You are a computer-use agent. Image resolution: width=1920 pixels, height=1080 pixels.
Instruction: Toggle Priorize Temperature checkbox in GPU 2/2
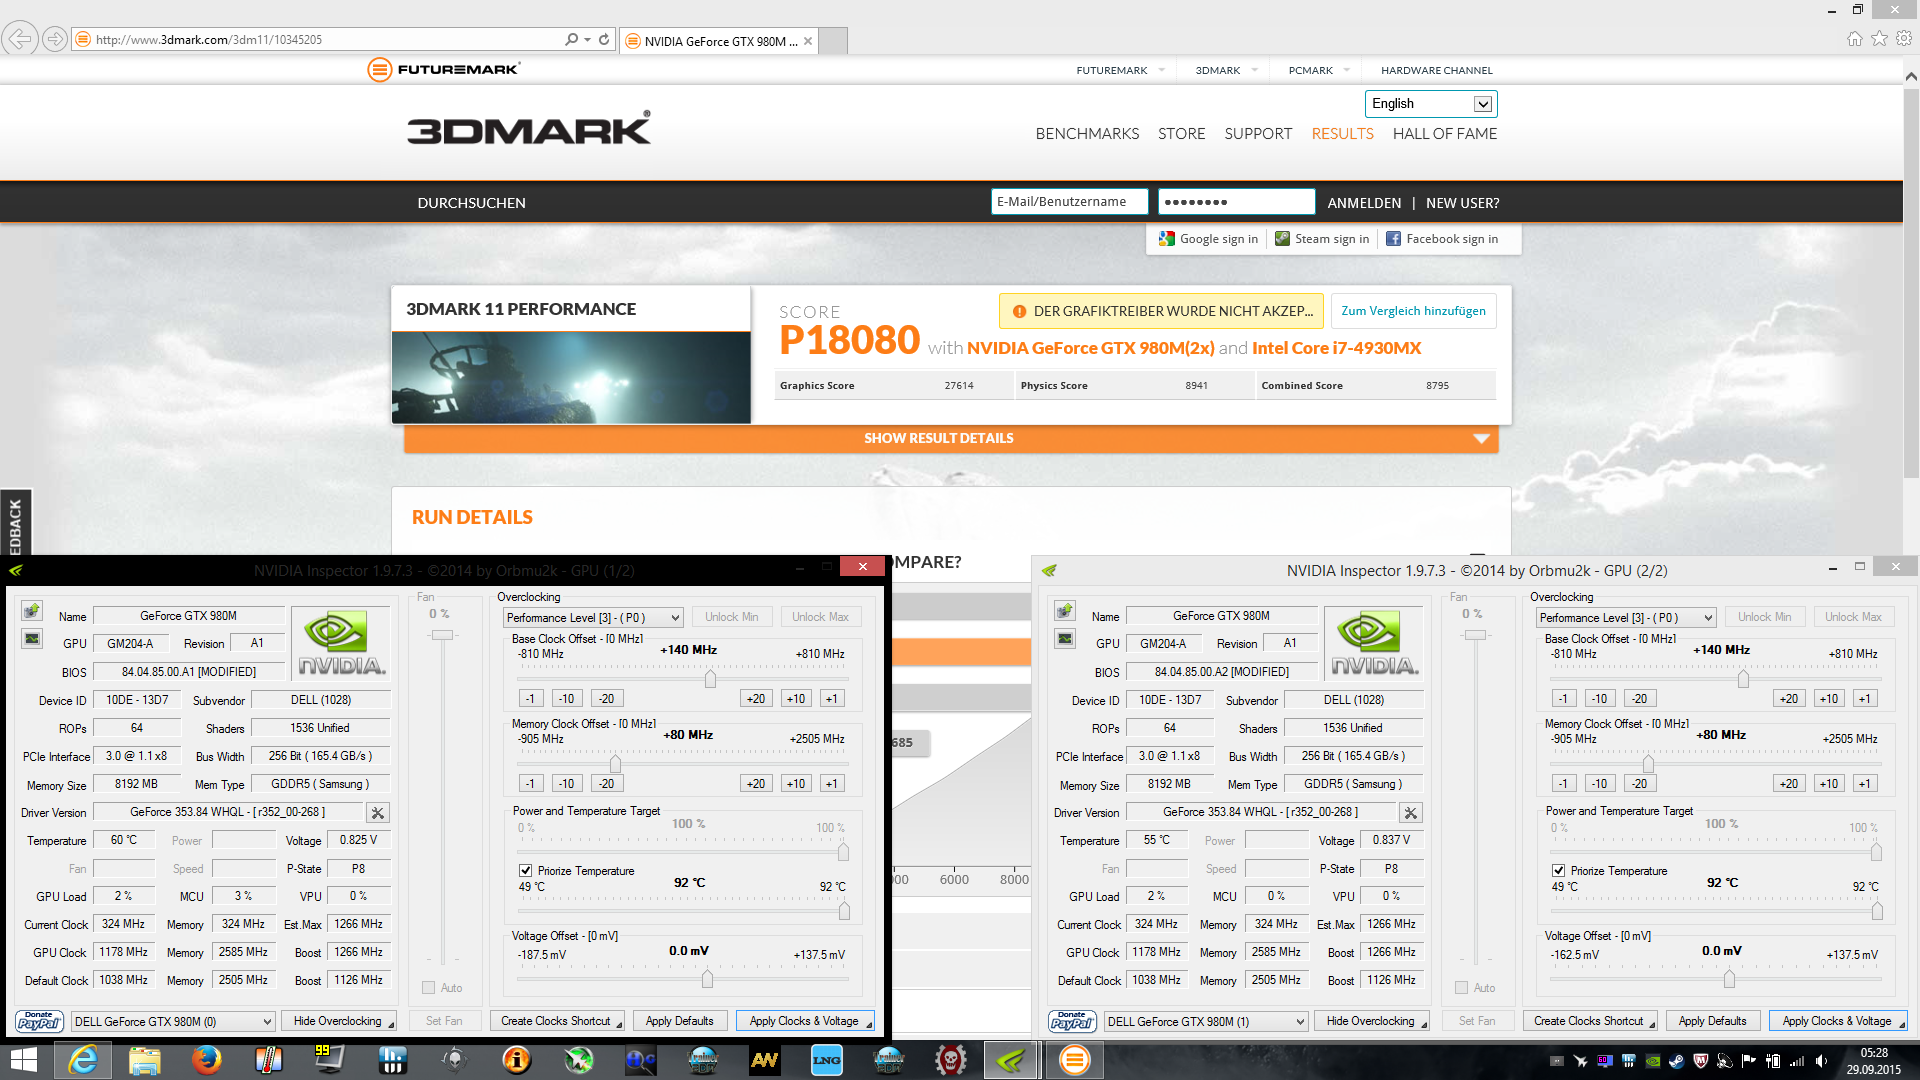click(x=1558, y=871)
